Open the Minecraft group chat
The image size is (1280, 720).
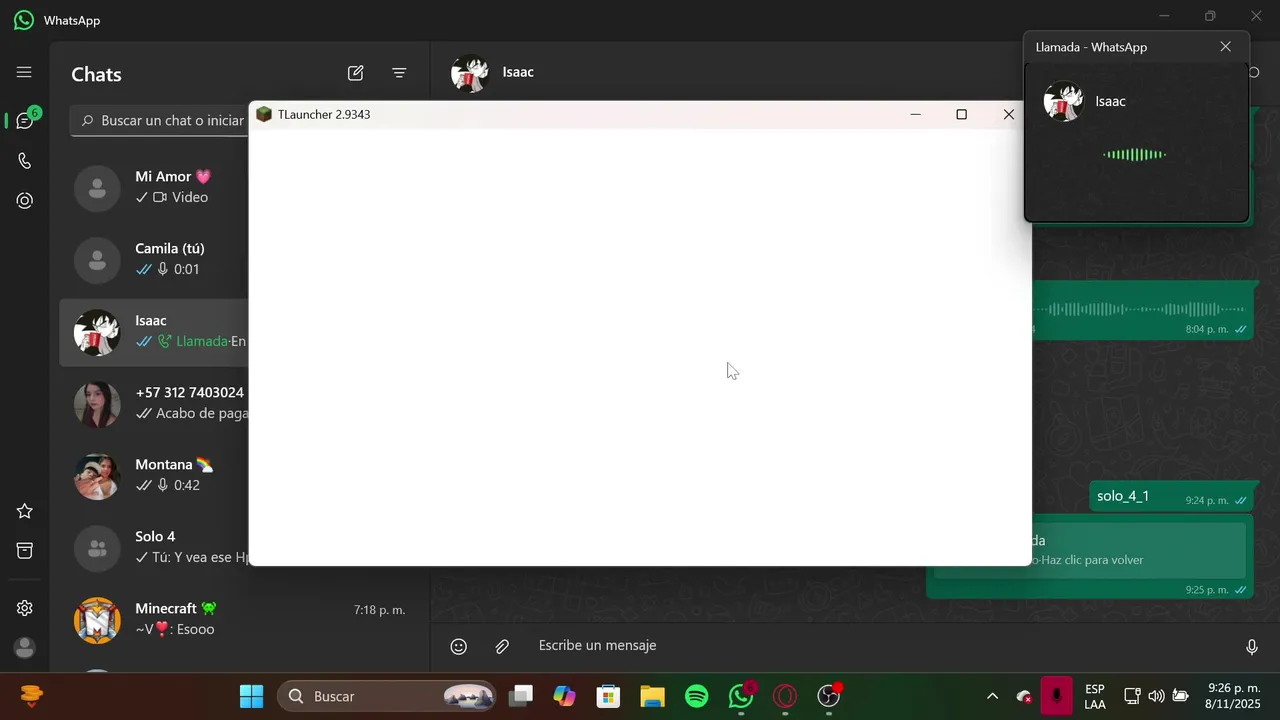click(240, 619)
